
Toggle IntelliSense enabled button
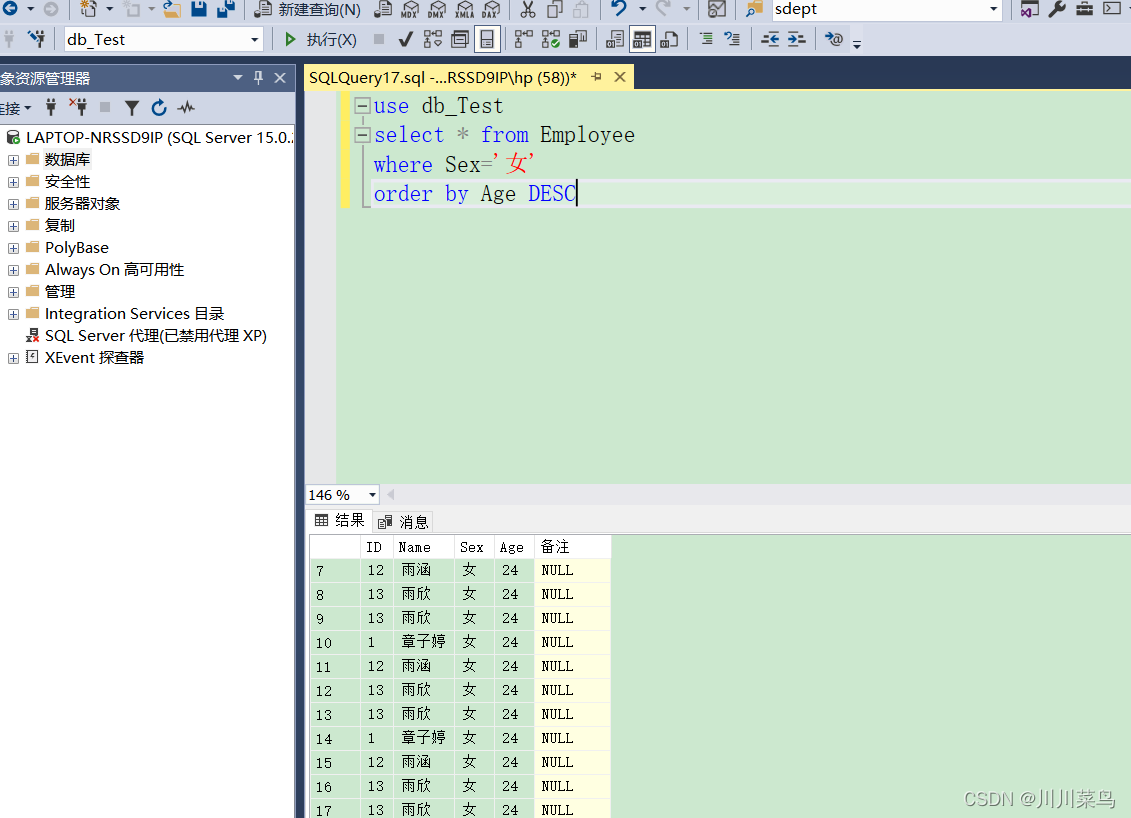point(487,39)
